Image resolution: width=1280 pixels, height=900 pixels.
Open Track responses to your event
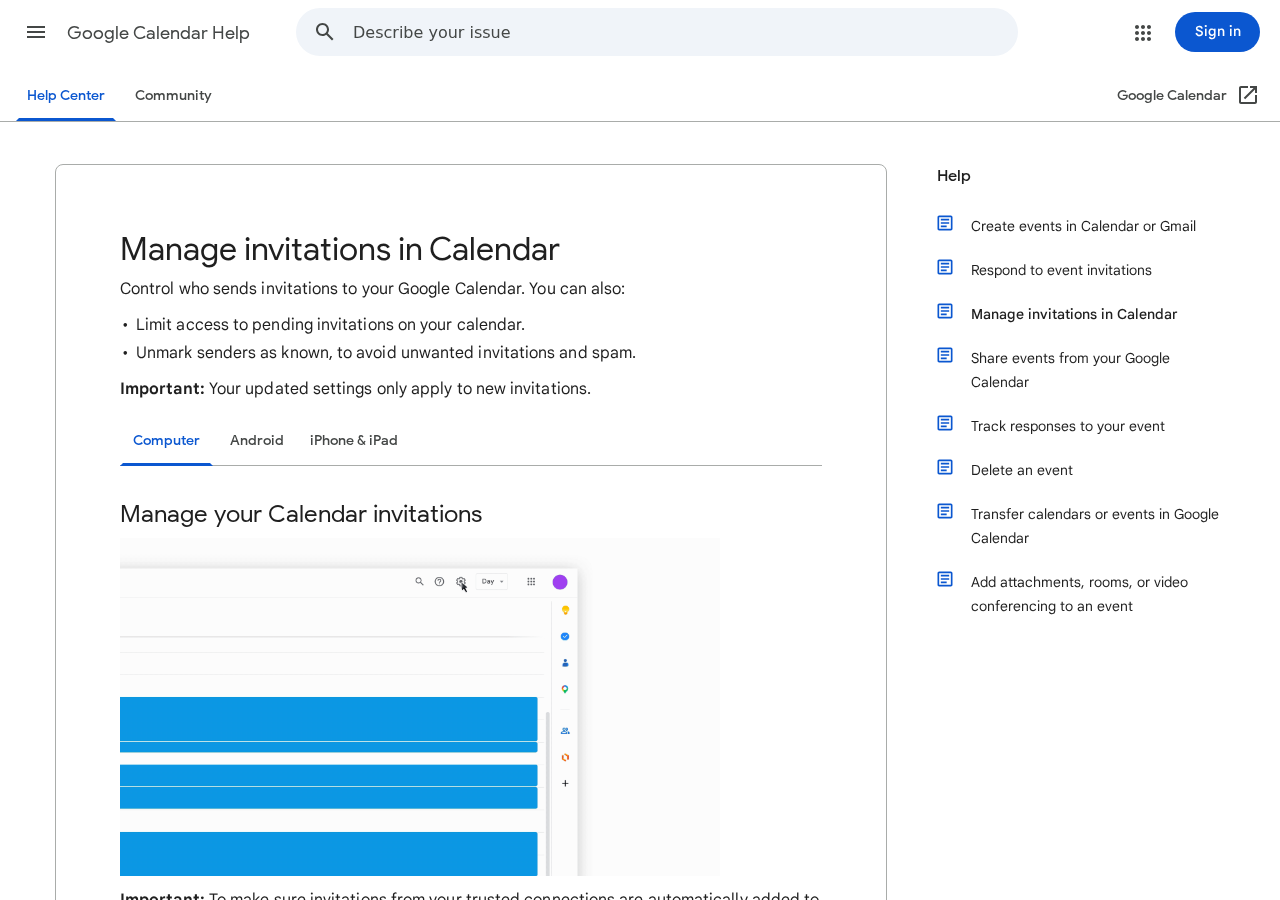tap(1068, 426)
